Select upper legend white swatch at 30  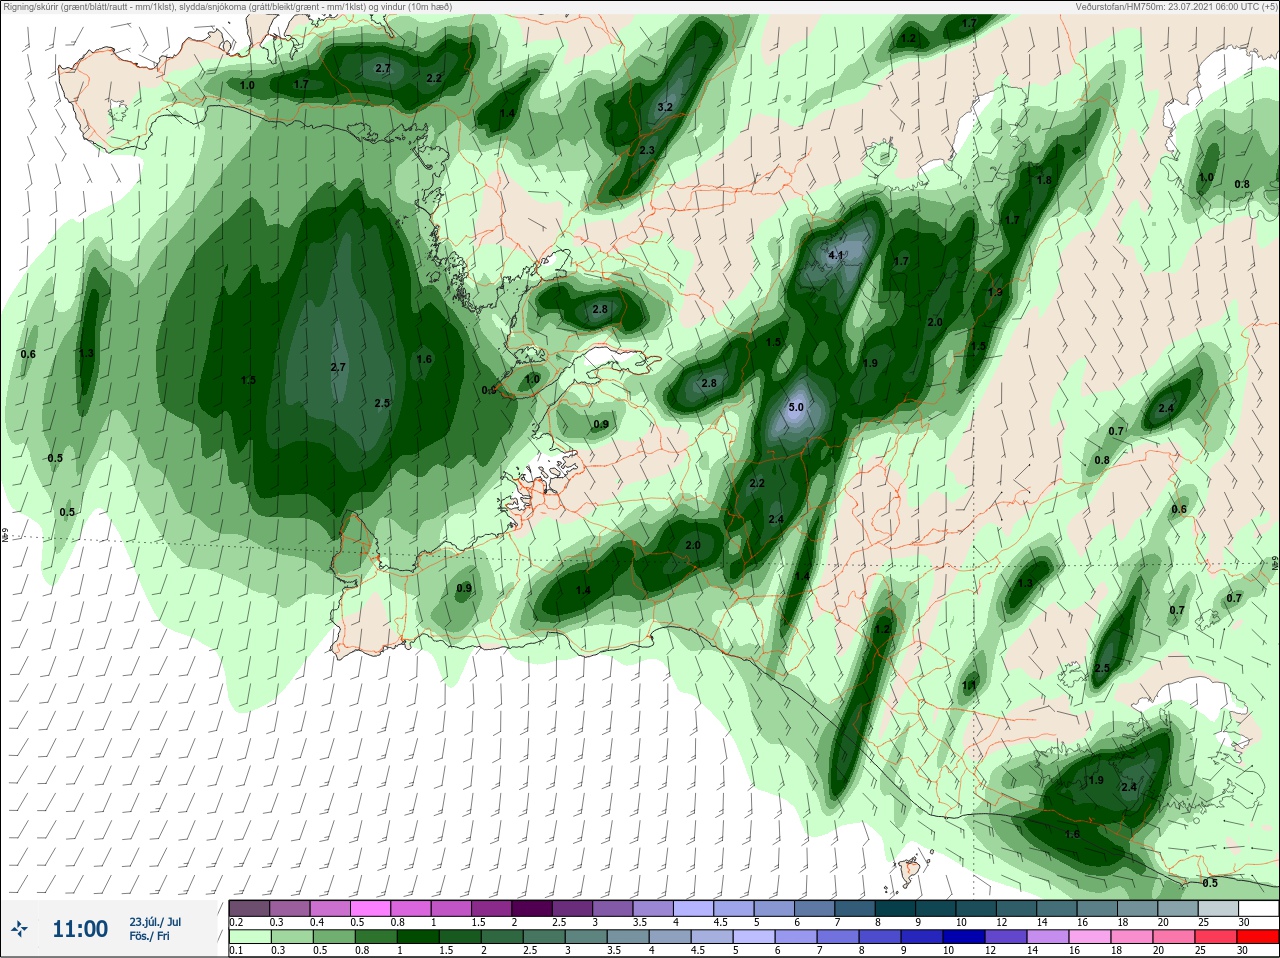tap(1258, 908)
